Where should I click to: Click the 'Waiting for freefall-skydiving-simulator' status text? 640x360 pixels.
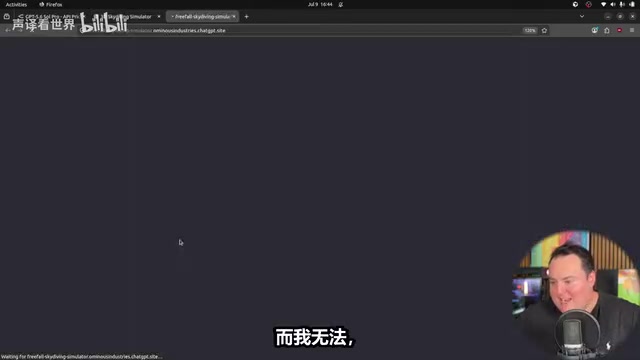tap(82, 356)
